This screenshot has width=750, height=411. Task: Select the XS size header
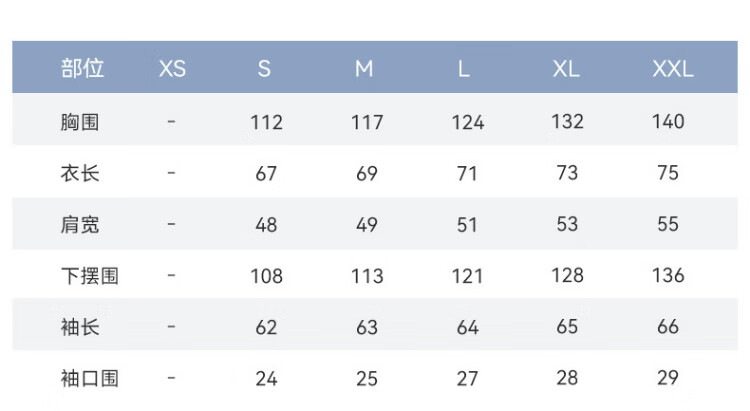pos(172,69)
